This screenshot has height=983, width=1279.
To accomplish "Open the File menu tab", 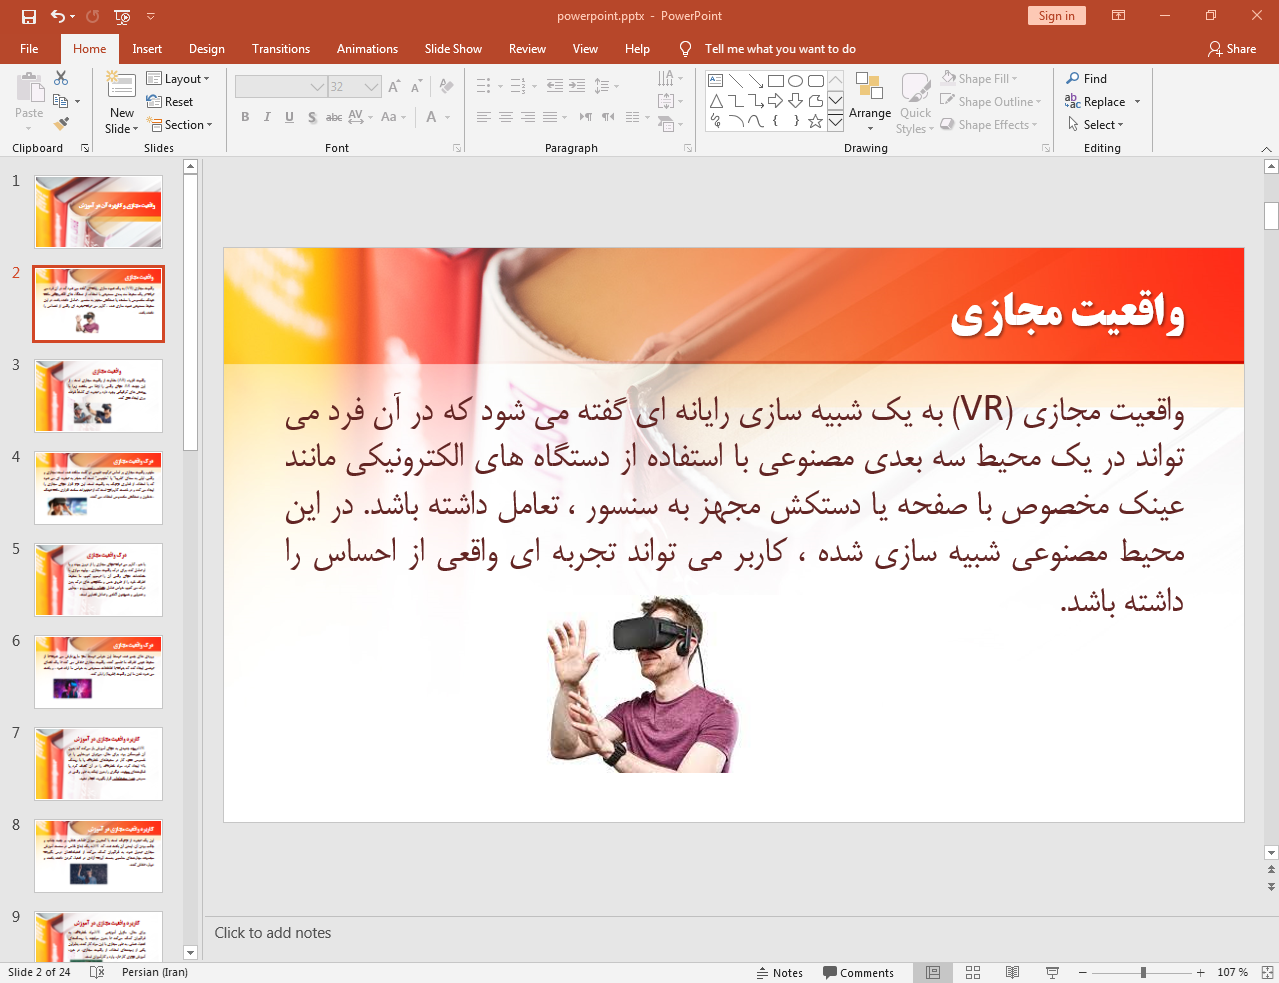I will tap(29, 49).
